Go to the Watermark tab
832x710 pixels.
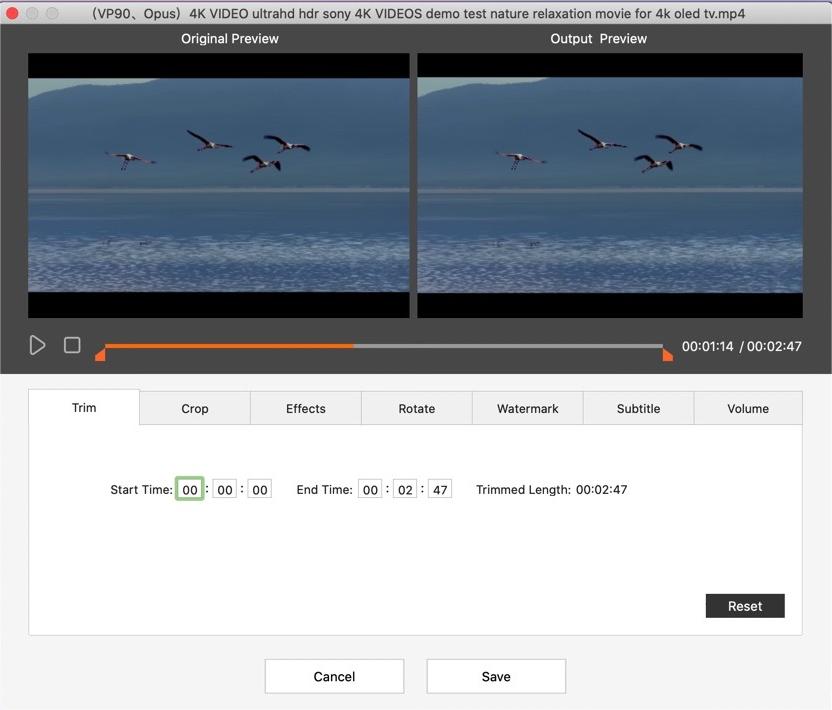(527, 408)
